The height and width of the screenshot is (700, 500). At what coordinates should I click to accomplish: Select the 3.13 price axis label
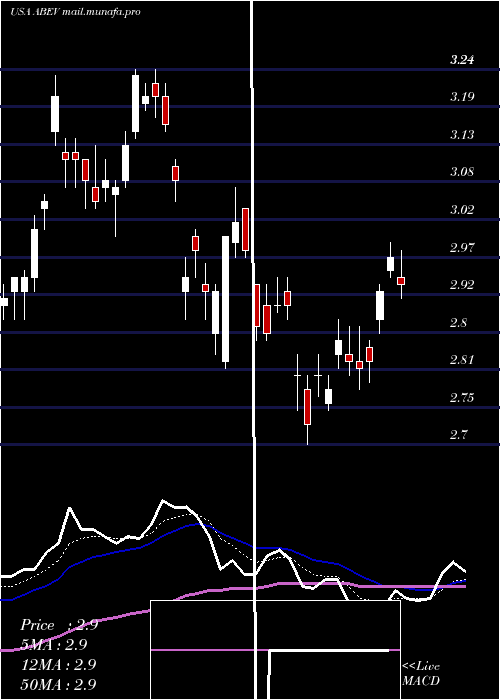462,134
